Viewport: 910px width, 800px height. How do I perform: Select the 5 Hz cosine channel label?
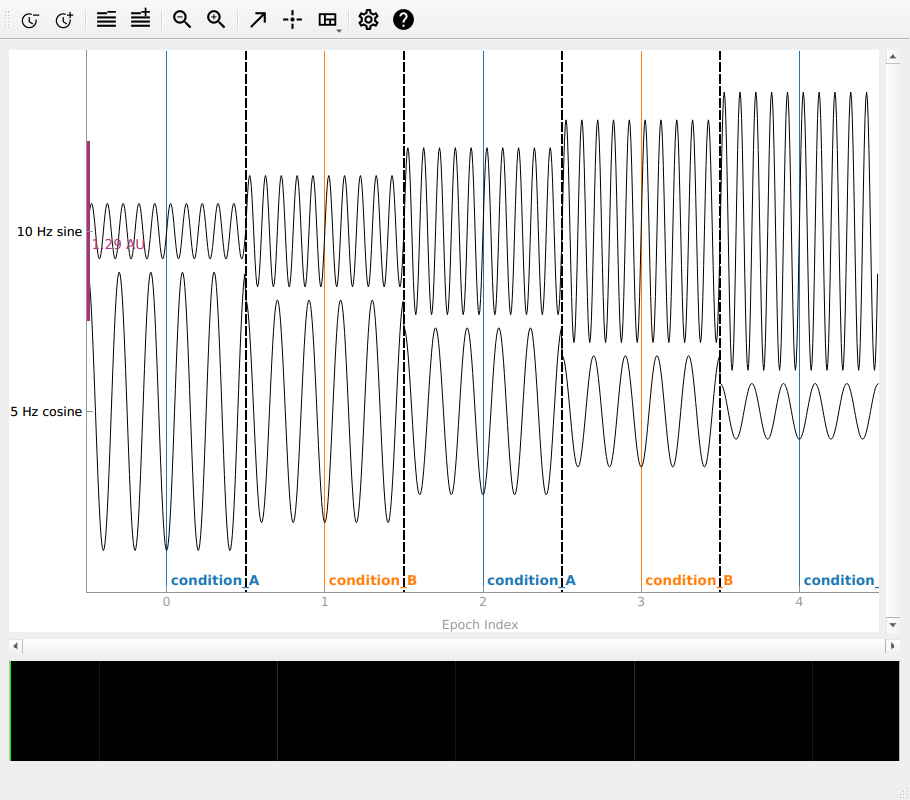46,411
